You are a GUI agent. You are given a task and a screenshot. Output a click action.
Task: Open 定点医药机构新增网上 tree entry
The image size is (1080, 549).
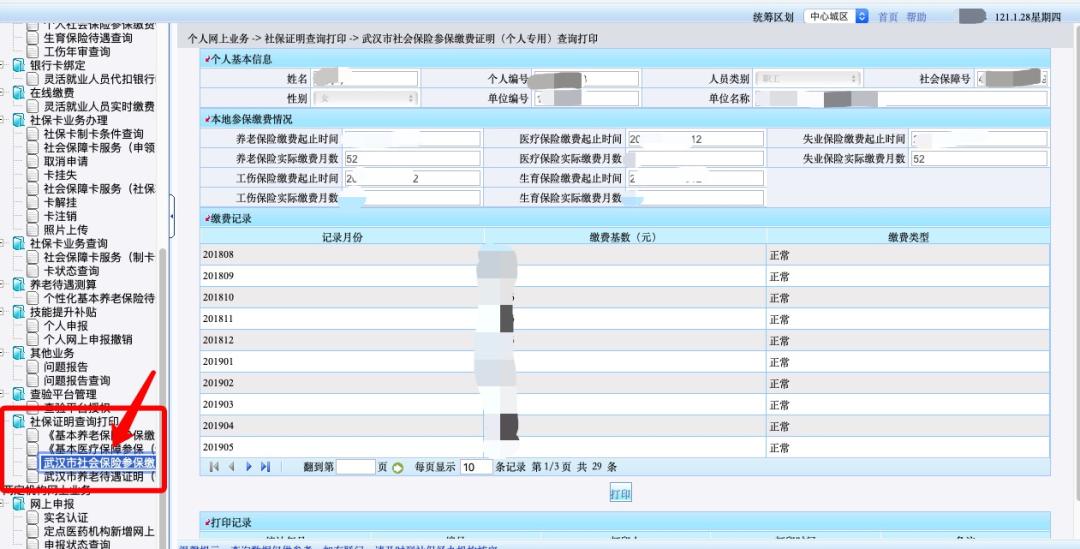(x=99, y=531)
